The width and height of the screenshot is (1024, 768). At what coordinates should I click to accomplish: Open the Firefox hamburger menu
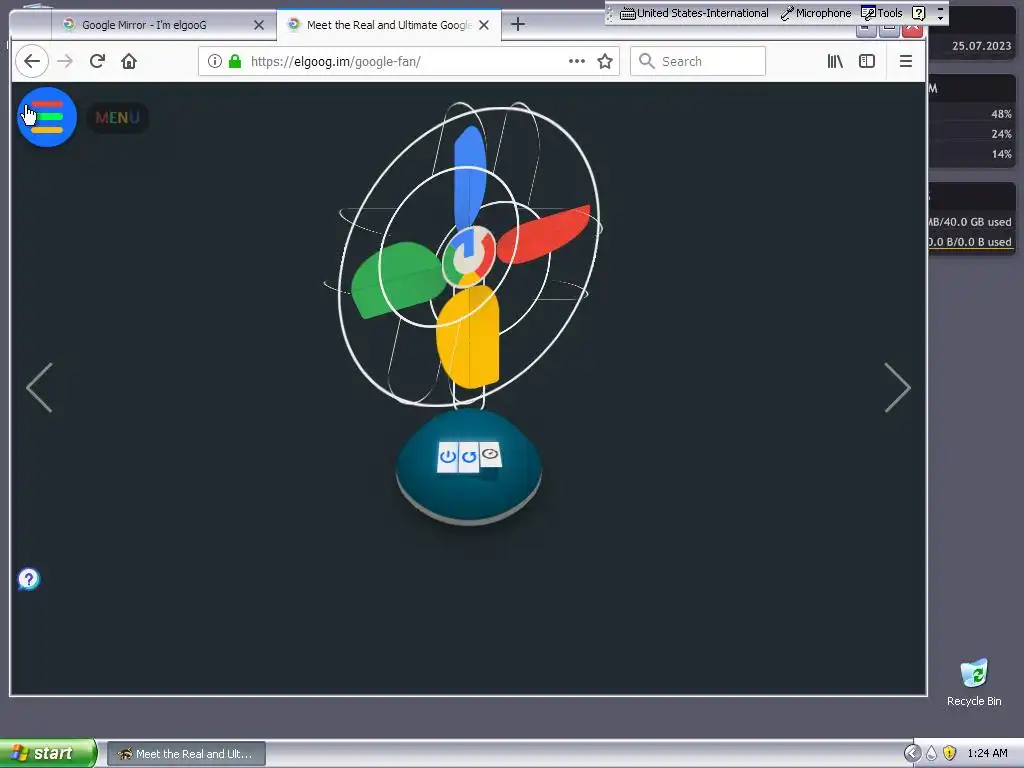point(906,61)
